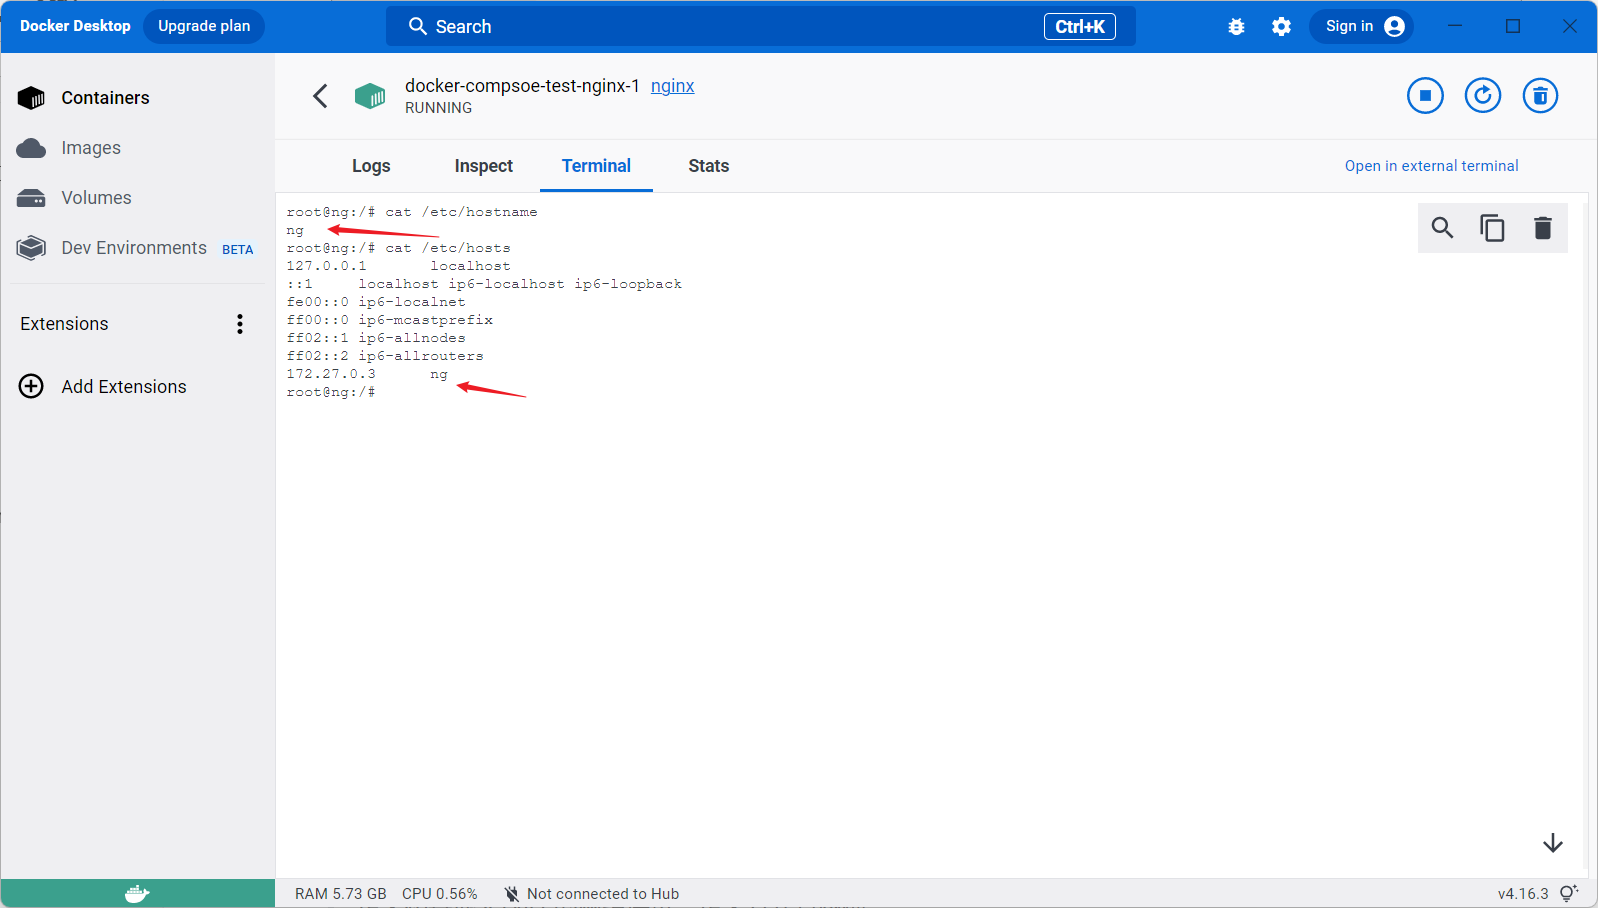Open Extensions three-dot menu
The width and height of the screenshot is (1598, 908).
[x=240, y=324]
